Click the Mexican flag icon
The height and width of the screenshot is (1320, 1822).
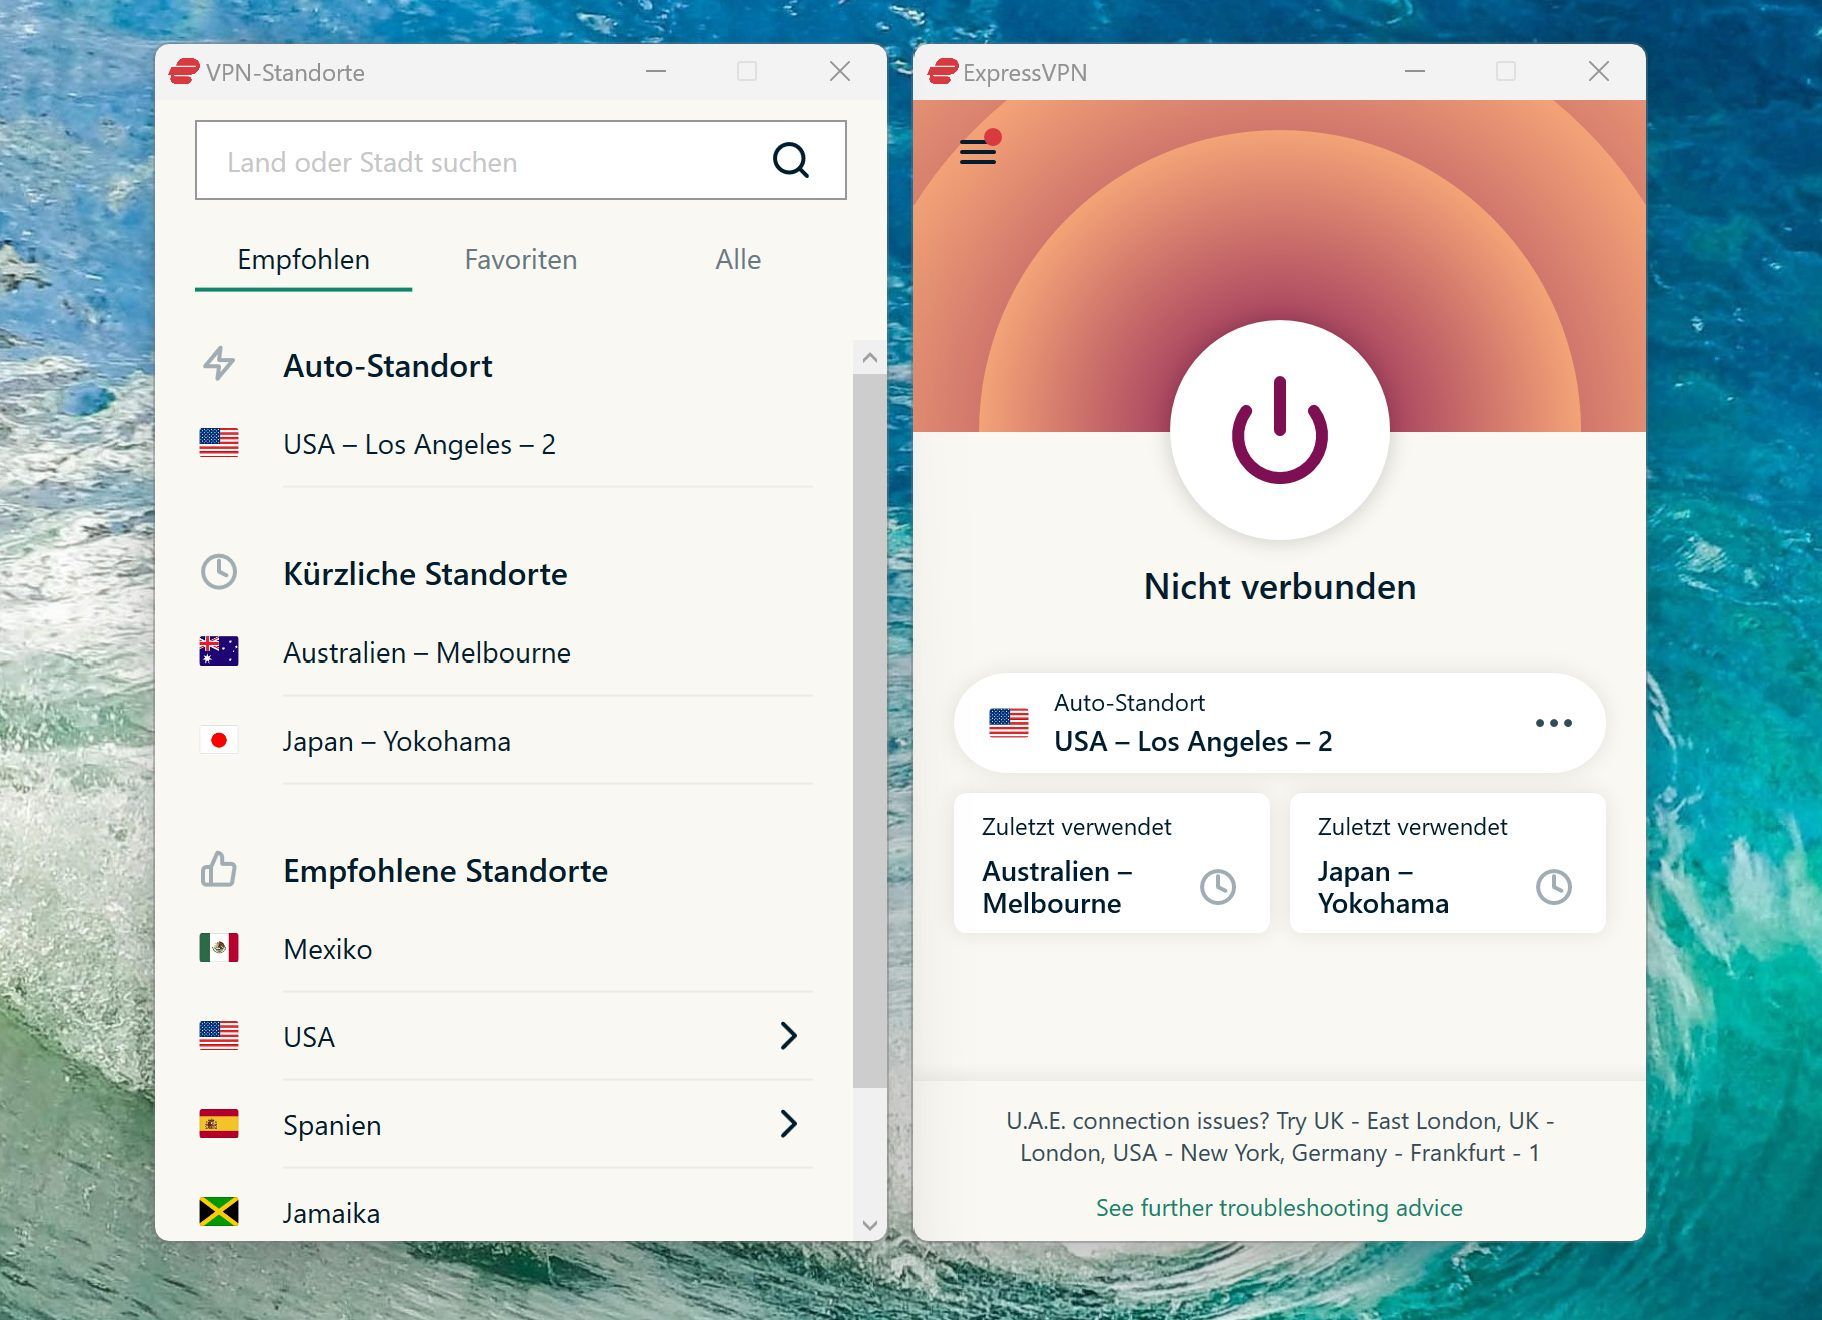(x=219, y=948)
